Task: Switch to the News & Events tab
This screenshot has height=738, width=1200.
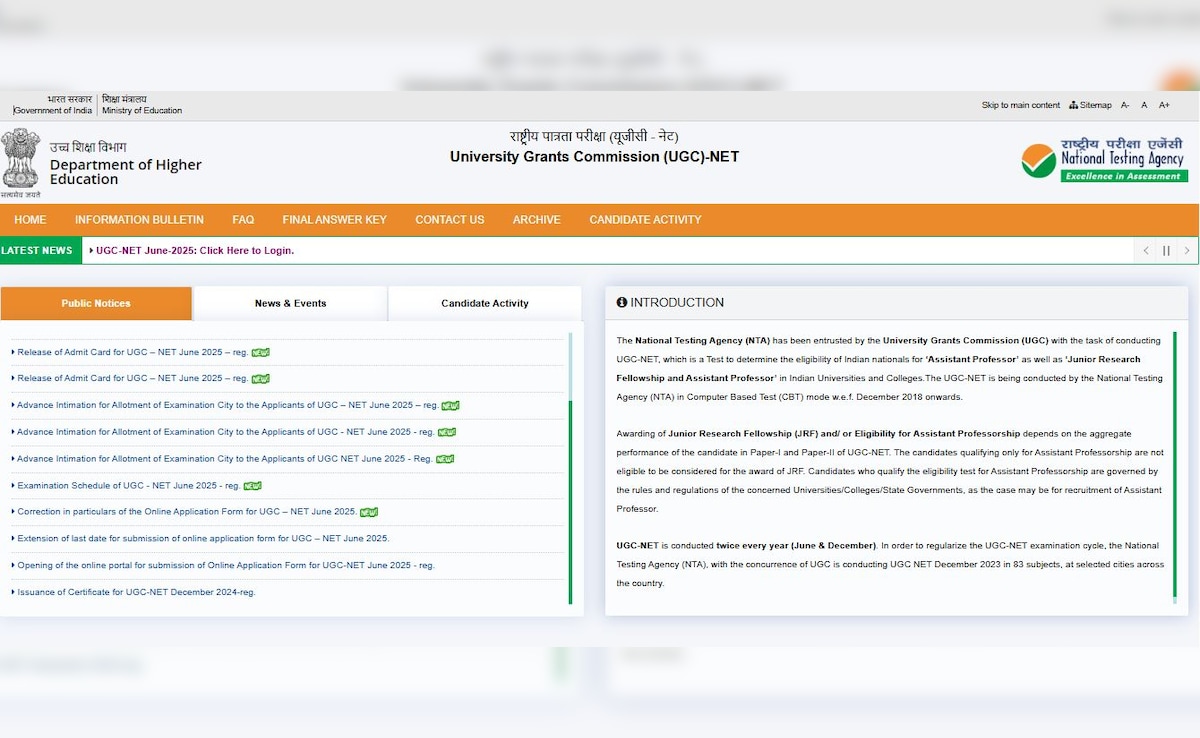Action: click(x=290, y=303)
